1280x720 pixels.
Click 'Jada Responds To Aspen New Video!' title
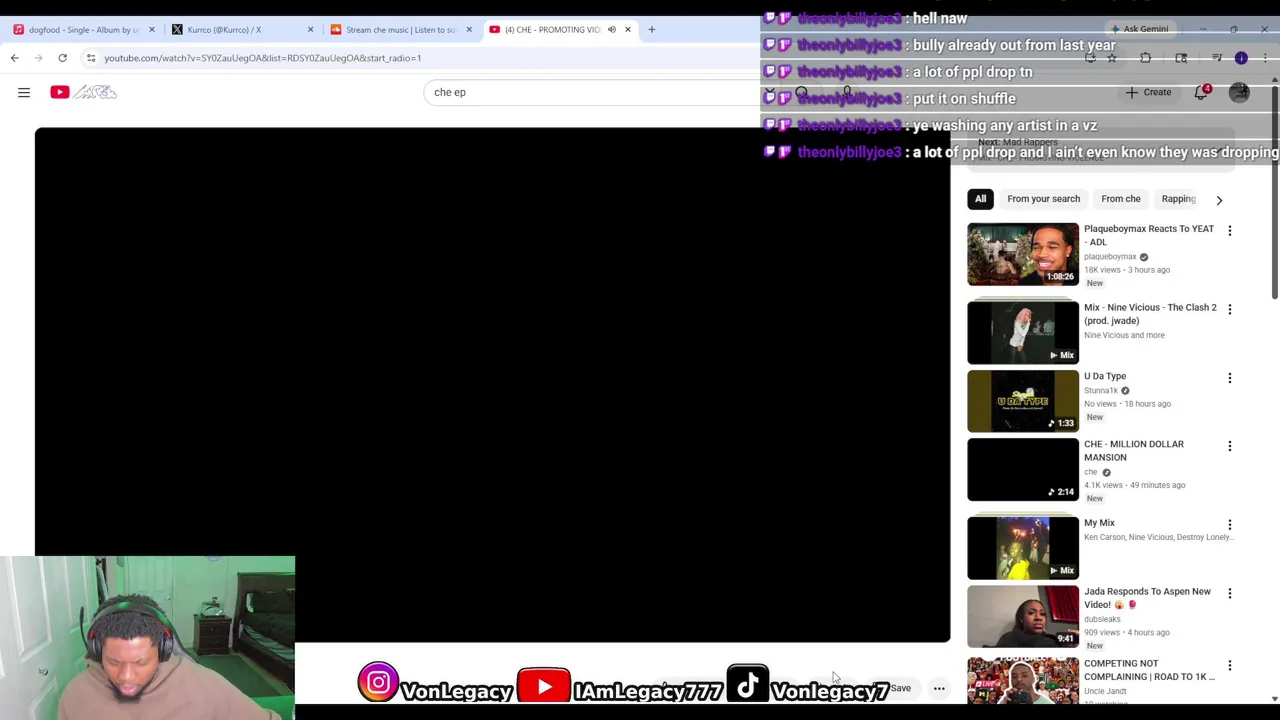coord(1147,598)
